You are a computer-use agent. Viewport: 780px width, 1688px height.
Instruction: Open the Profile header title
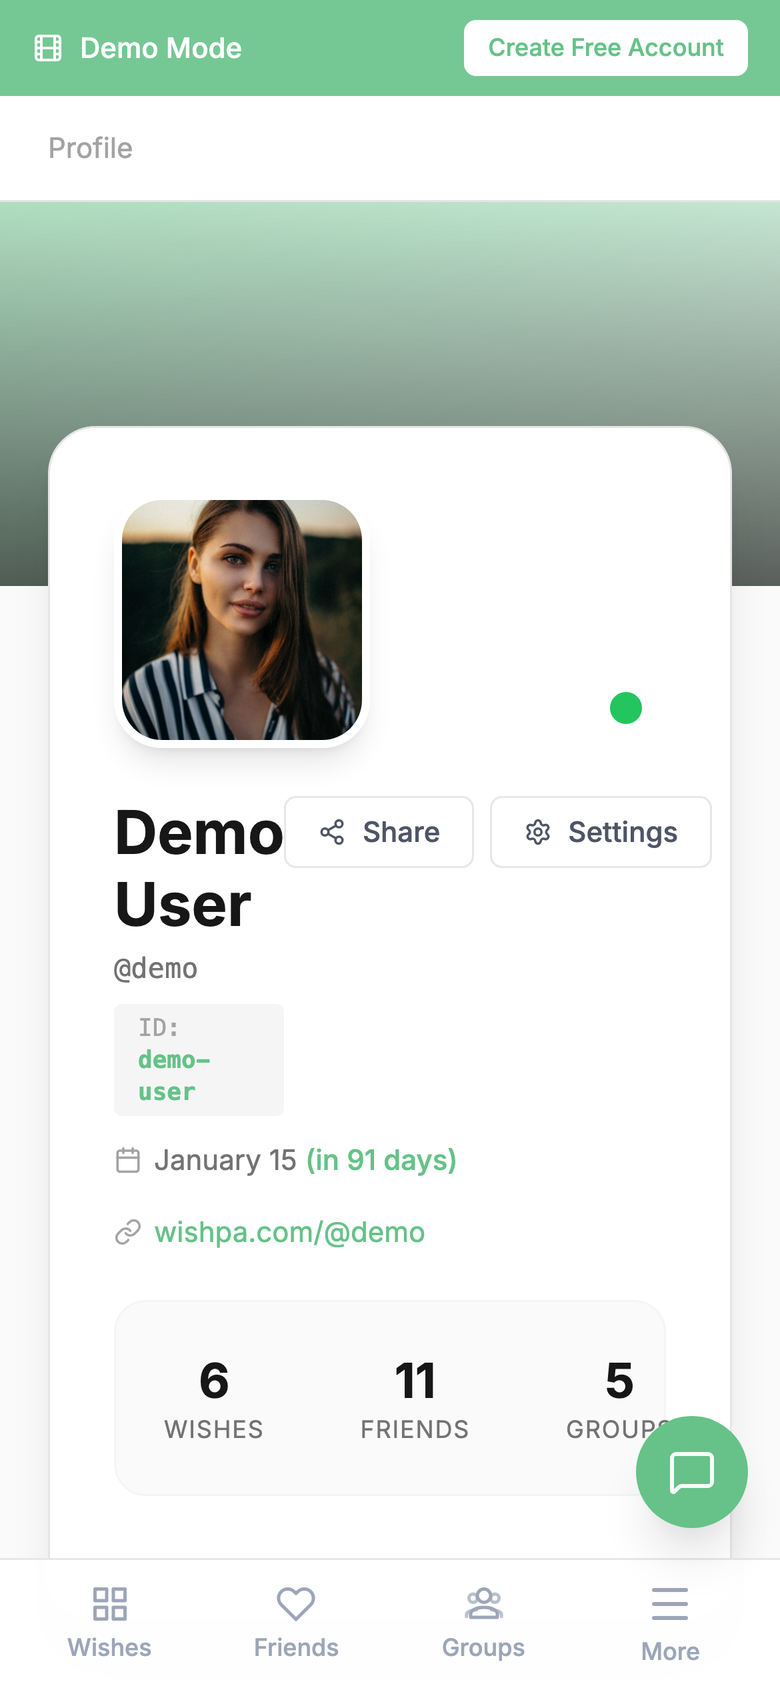tap(90, 148)
